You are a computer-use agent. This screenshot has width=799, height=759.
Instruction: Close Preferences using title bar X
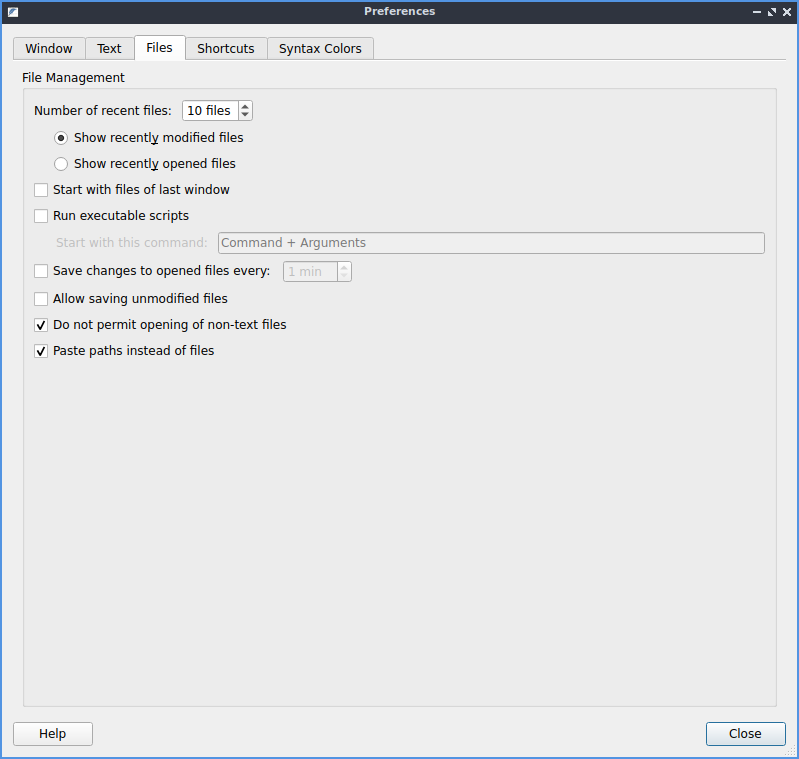[x=786, y=12]
